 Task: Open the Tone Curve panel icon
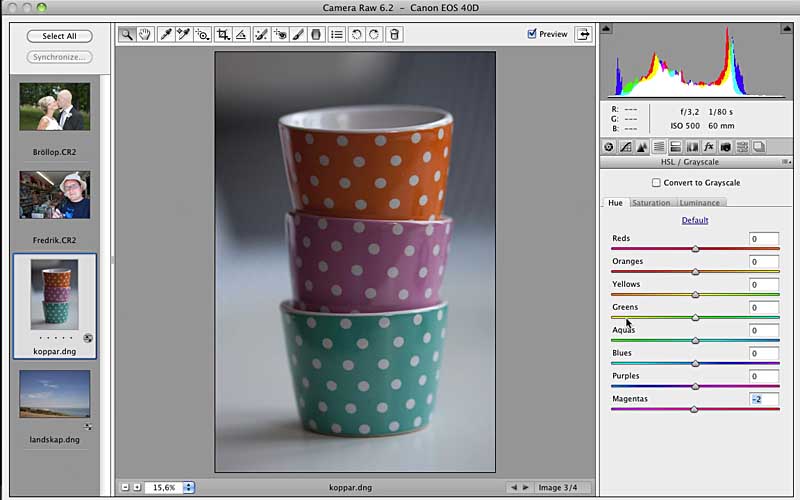pyautogui.click(x=626, y=147)
